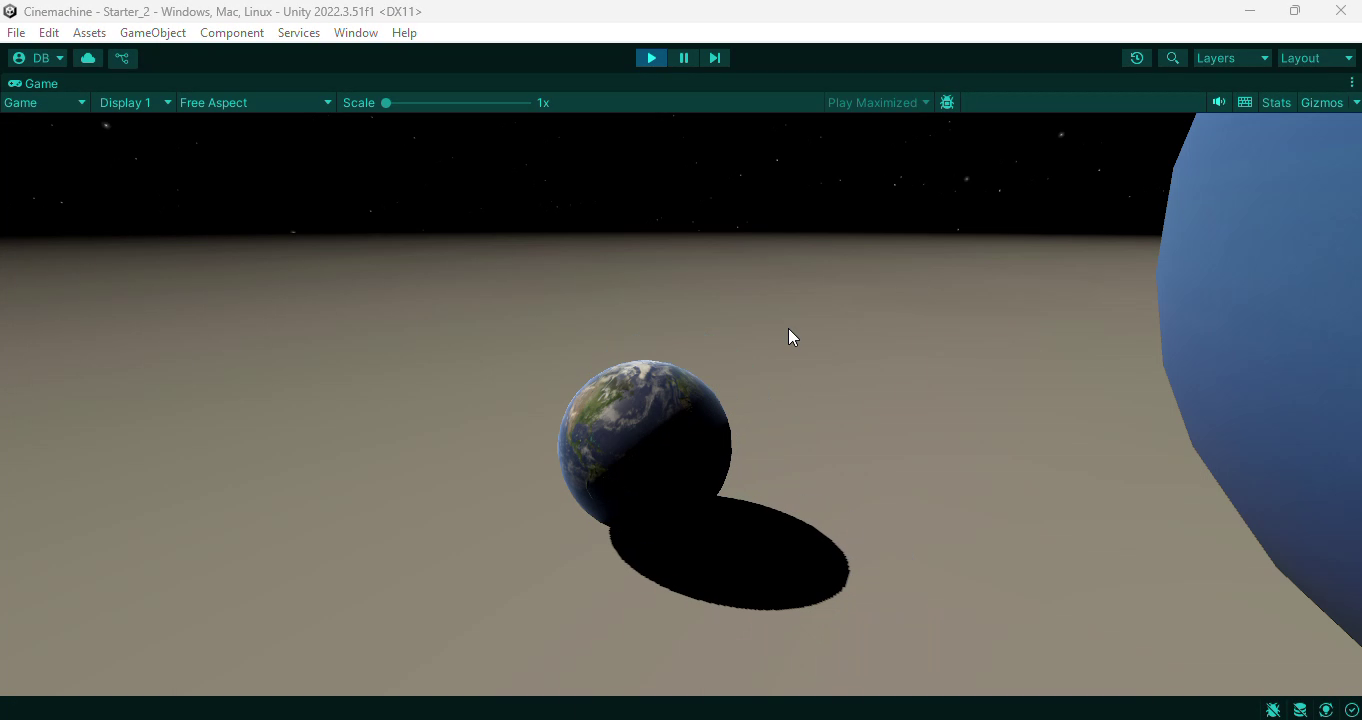Screen dimensions: 1362x720
Task: Open the Layers dropdown
Action: point(1232,58)
